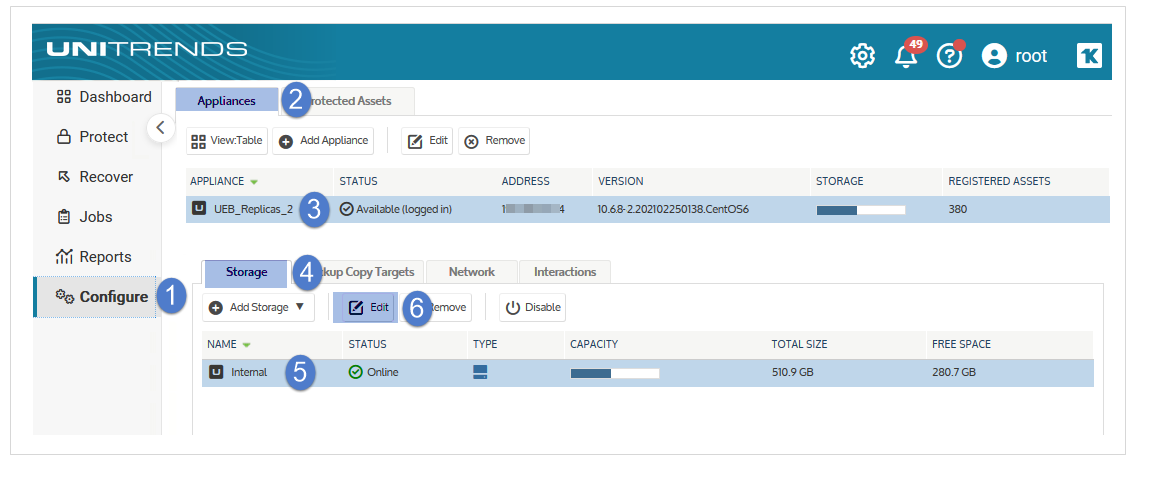Click Remove in the appliances toolbar
The image size is (1153, 482).
[x=494, y=141]
